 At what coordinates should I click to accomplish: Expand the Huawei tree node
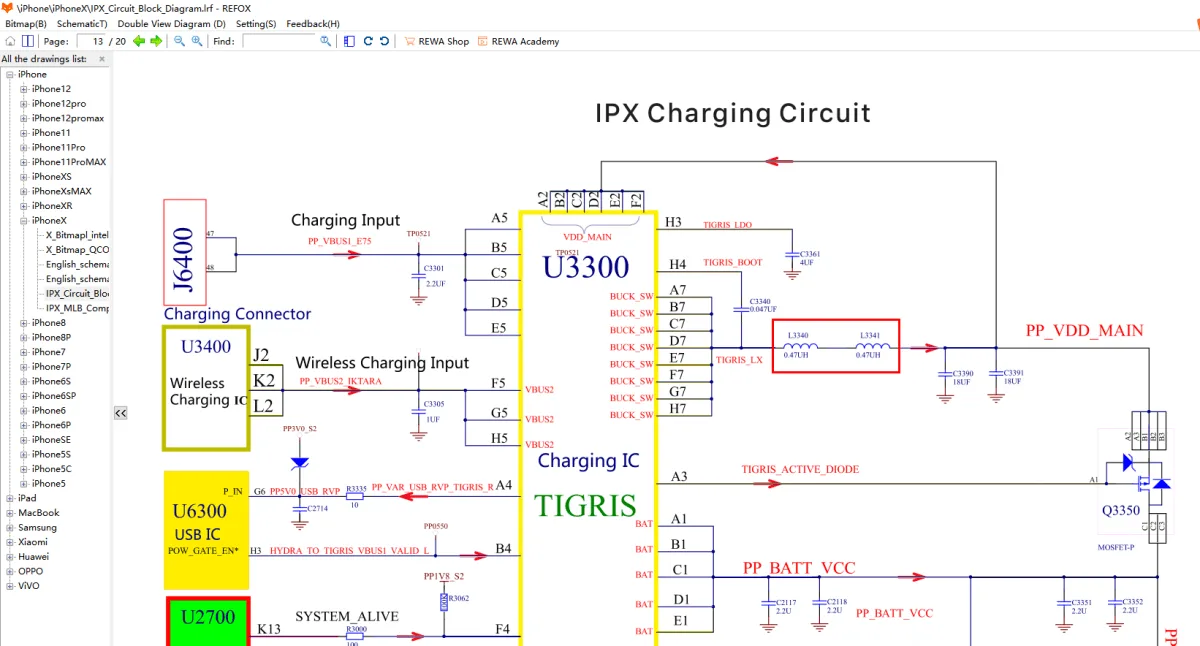click(x=9, y=556)
